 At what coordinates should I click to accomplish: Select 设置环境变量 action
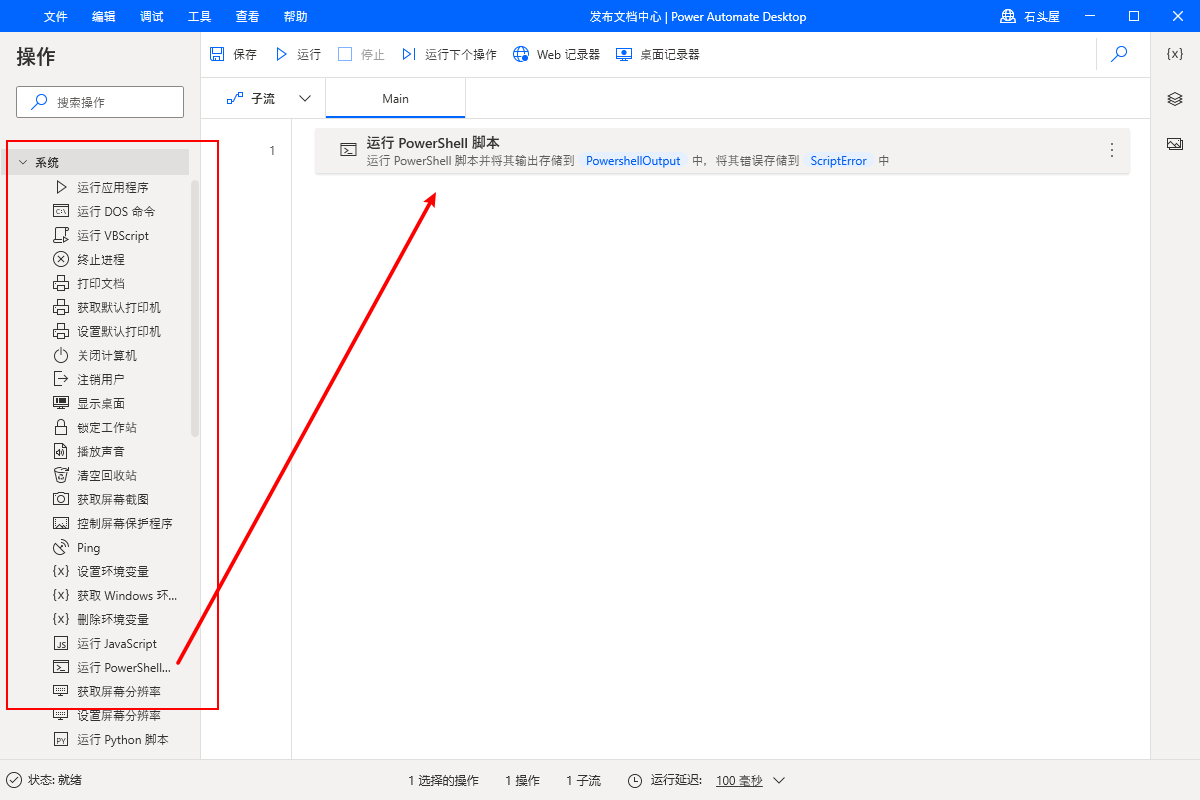click(103, 571)
